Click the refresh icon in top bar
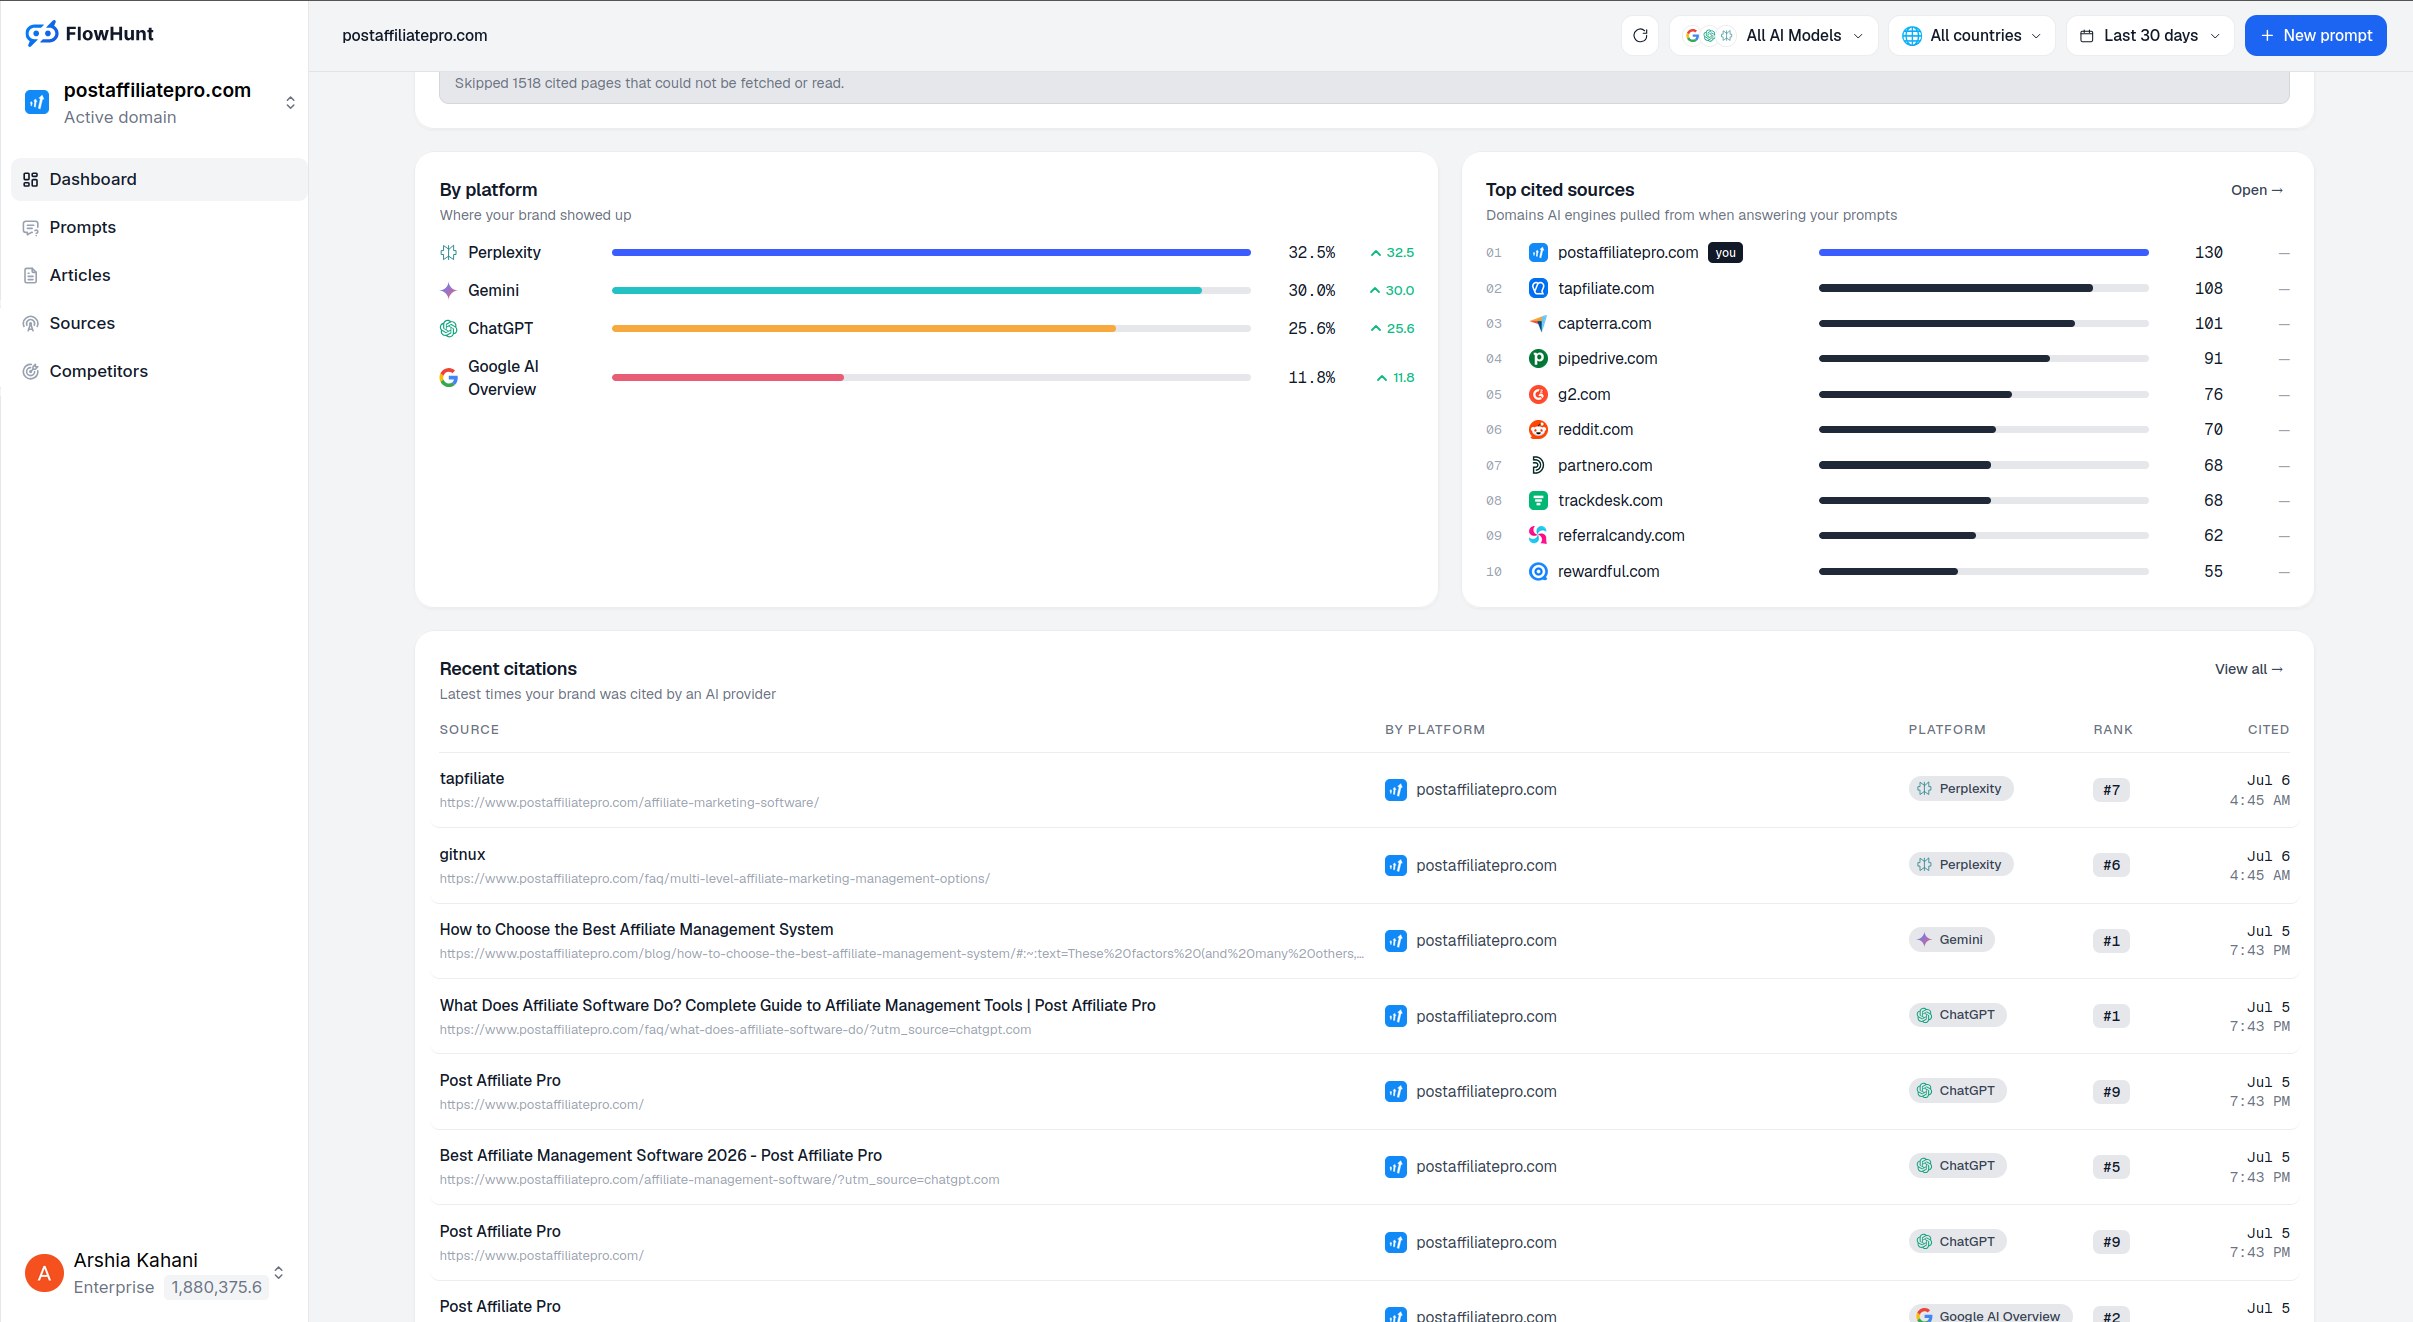This screenshot has width=2413, height=1322. pyautogui.click(x=1640, y=35)
